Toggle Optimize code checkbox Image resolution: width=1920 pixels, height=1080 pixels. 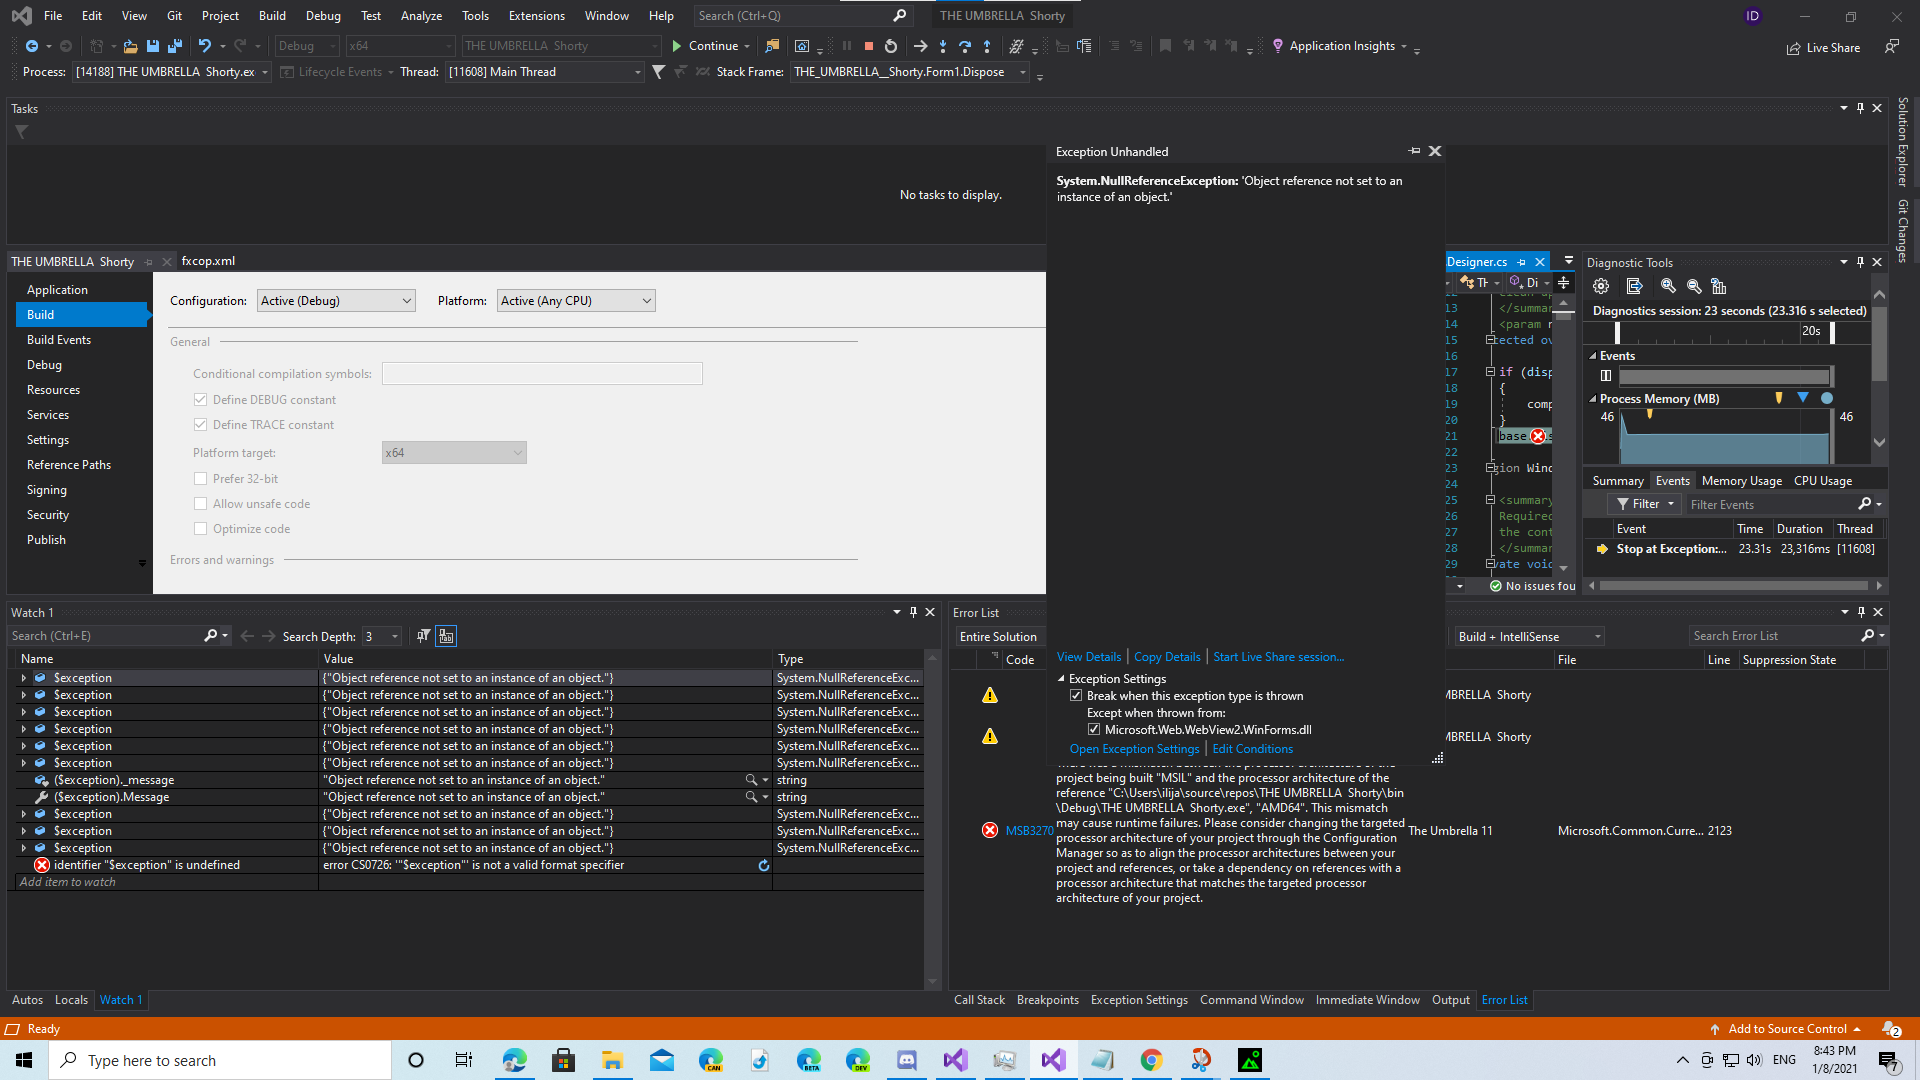click(x=201, y=529)
